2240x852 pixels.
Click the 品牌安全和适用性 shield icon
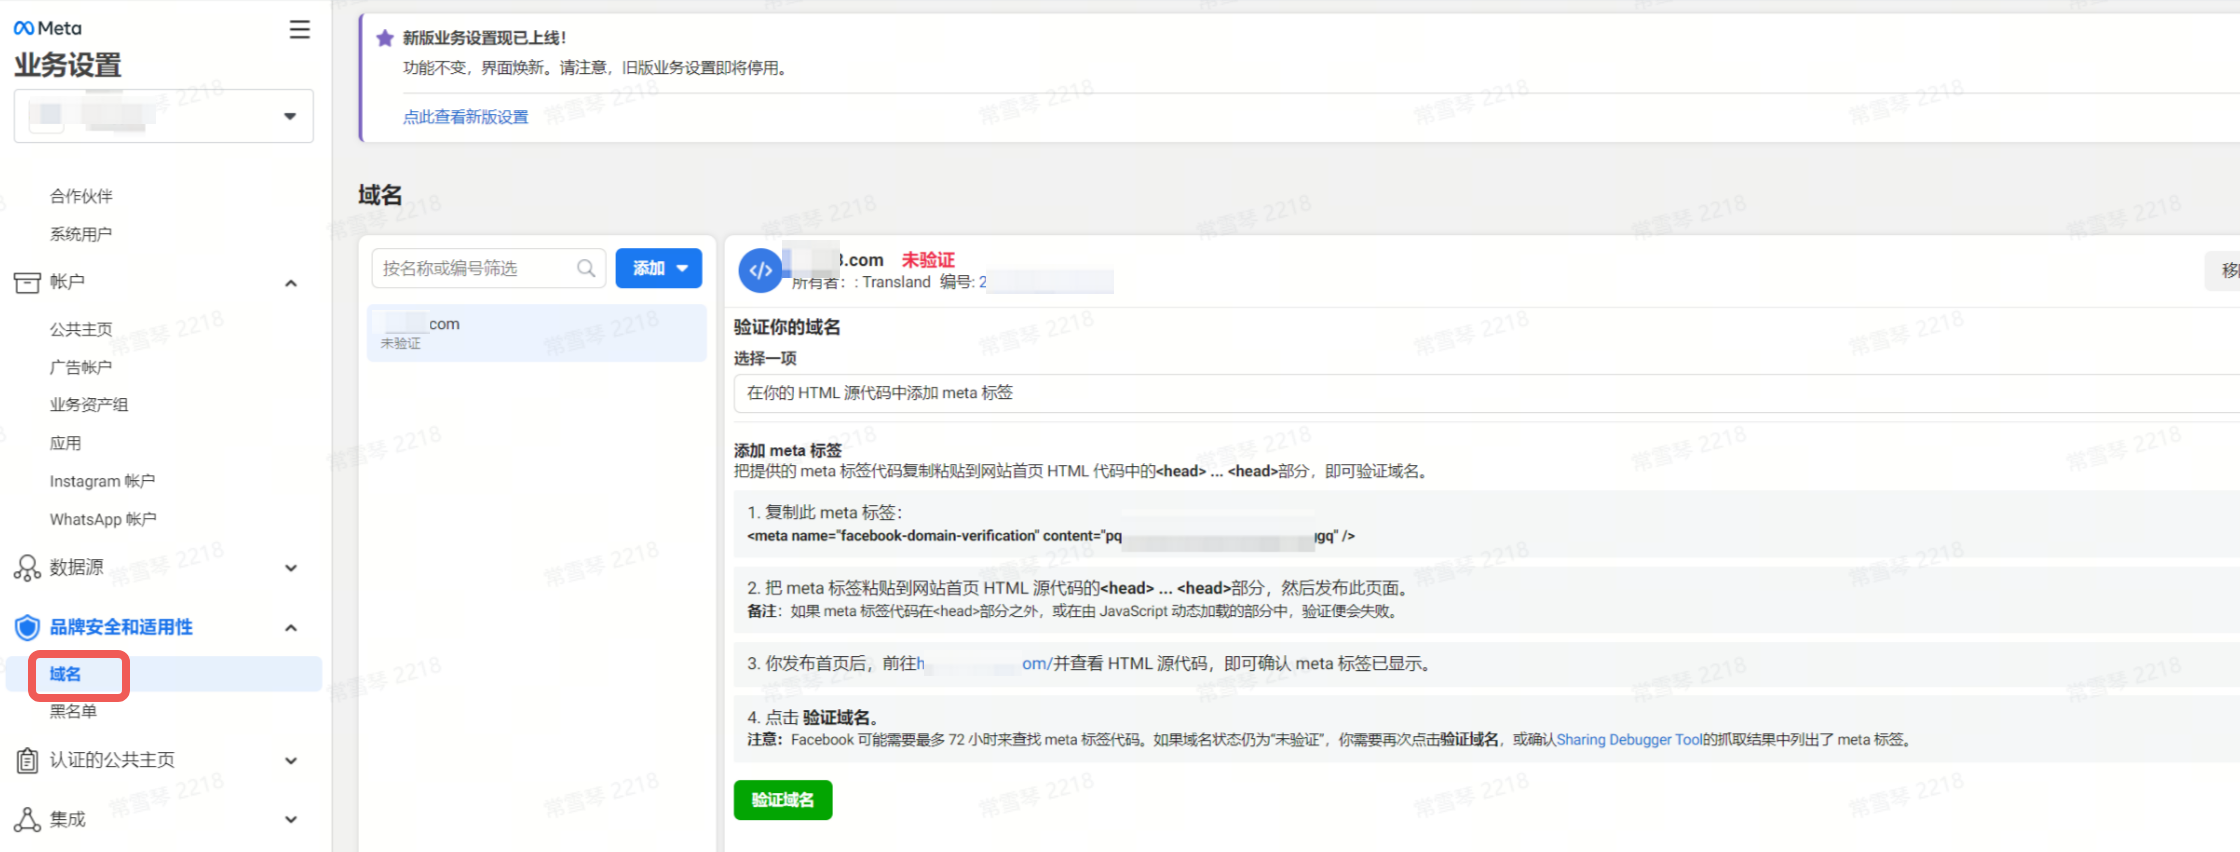pyautogui.click(x=27, y=627)
